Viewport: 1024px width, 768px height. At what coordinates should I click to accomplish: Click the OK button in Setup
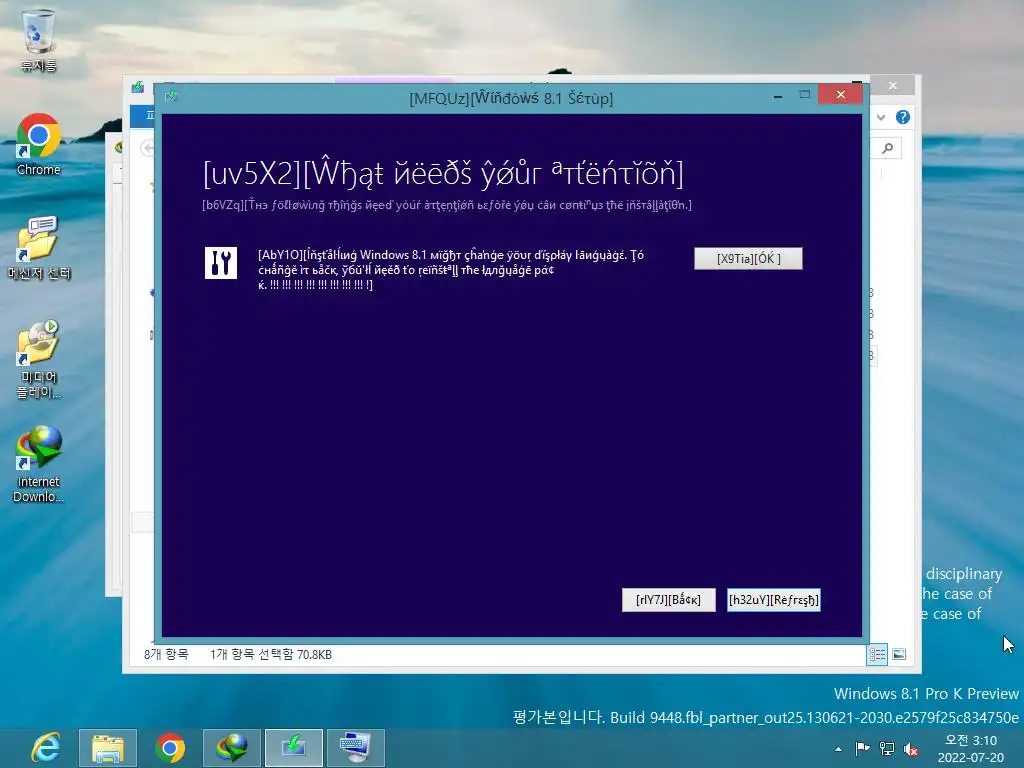tap(748, 259)
